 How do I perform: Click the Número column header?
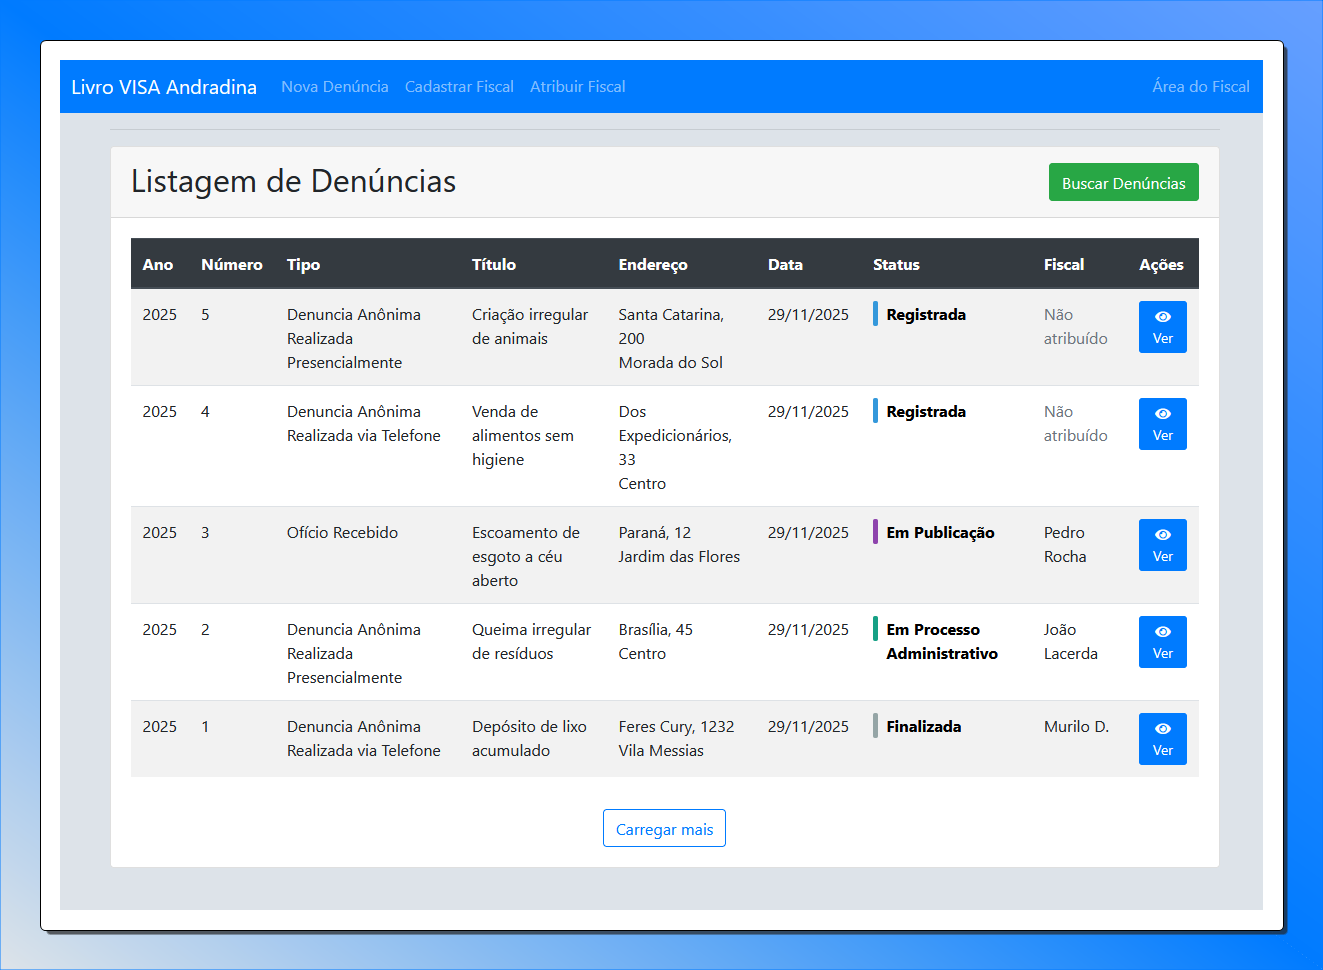click(x=231, y=265)
